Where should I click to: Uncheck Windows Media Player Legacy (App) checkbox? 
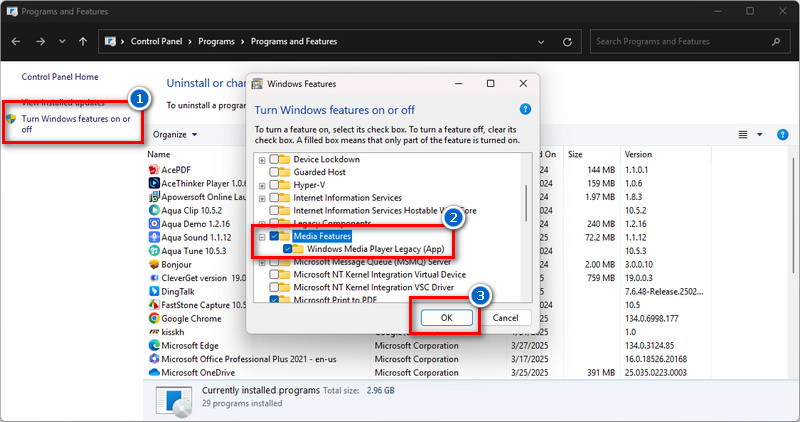coord(288,249)
